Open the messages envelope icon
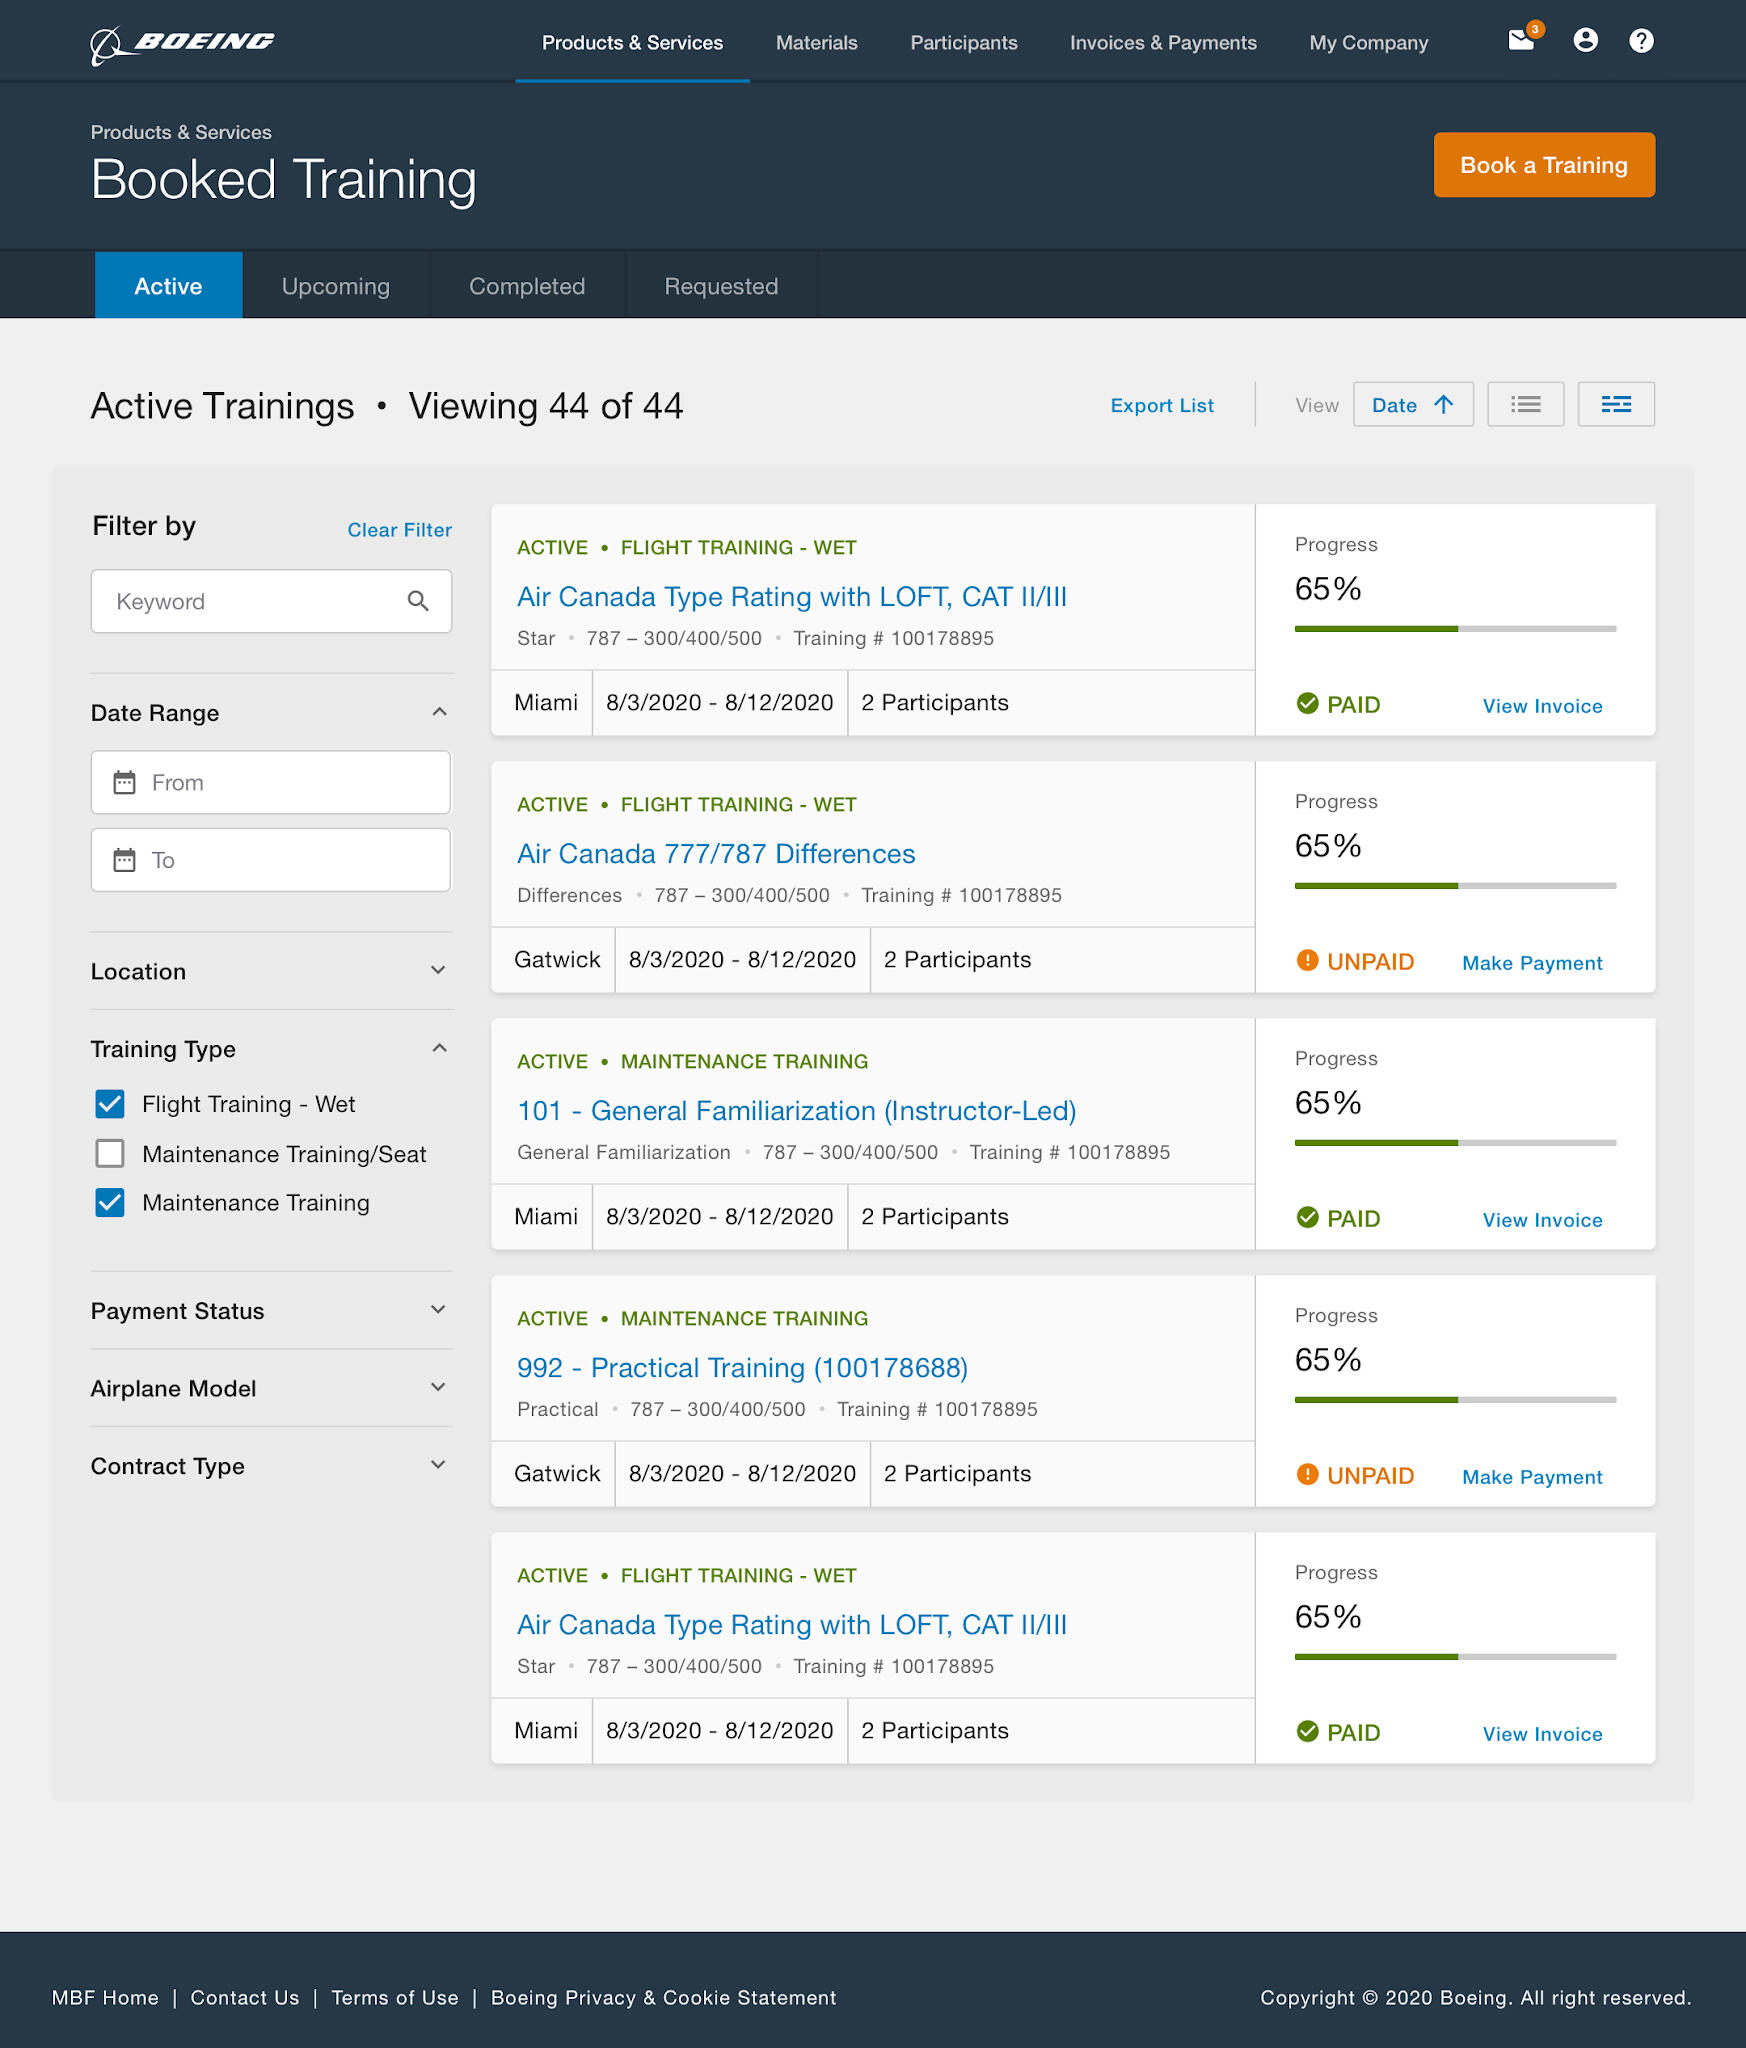The width and height of the screenshot is (1746, 2048). point(1521,41)
